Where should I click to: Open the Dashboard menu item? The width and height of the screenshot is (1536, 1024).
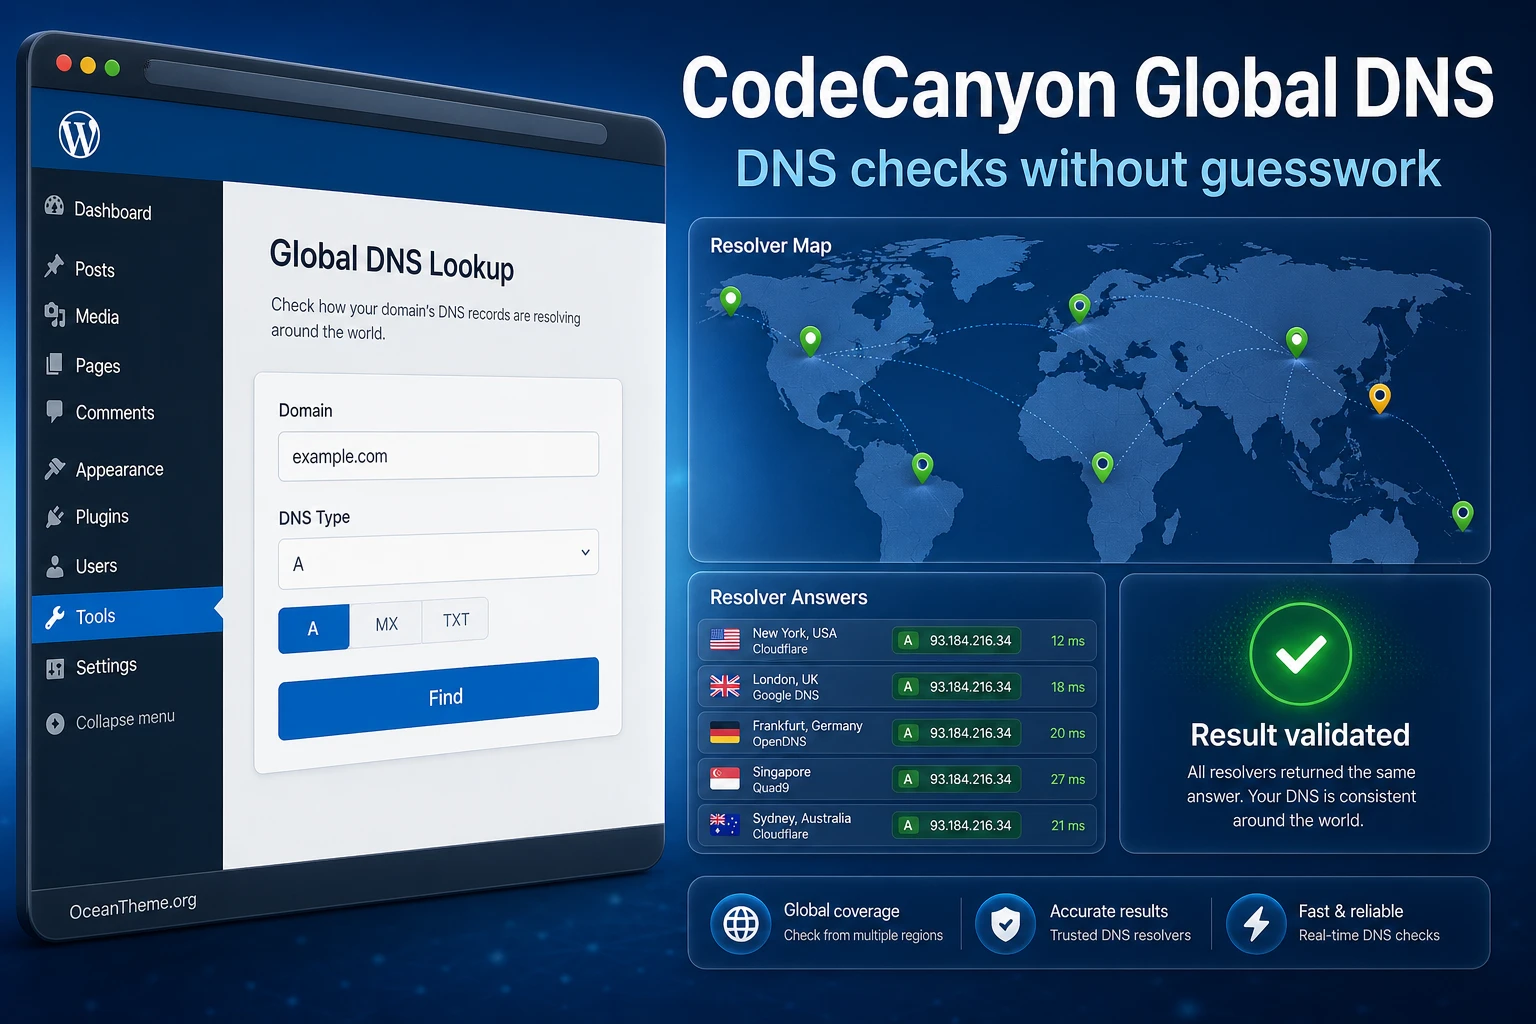(x=99, y=209)
